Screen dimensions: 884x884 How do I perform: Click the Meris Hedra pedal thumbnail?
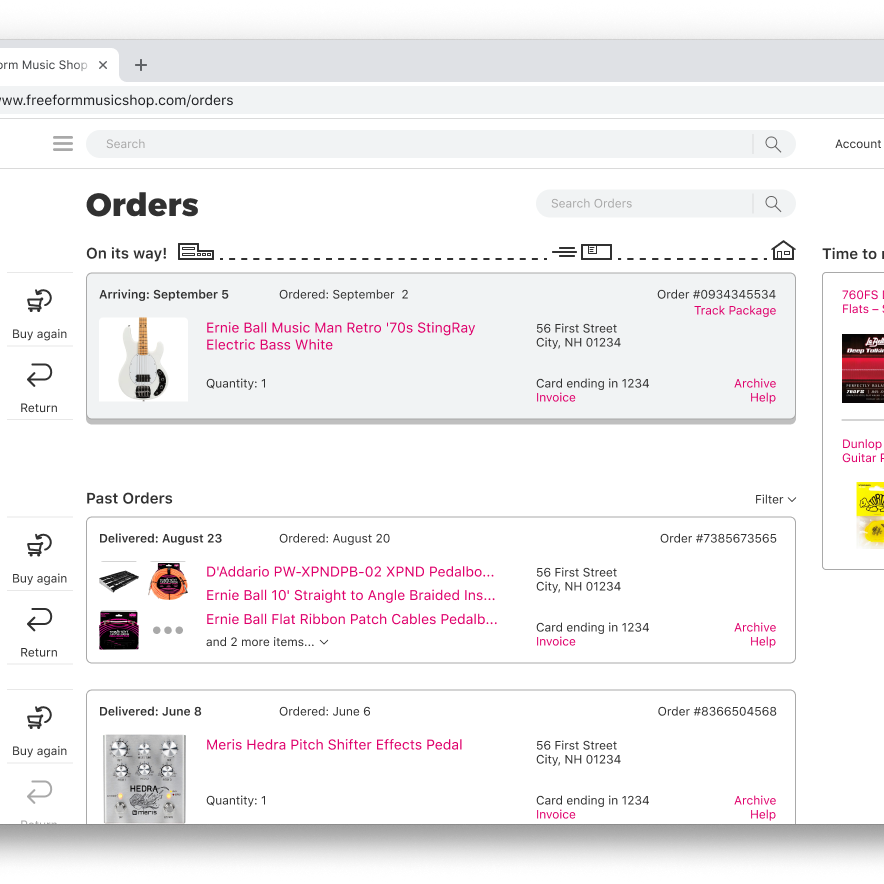pyautogui.click(x=144, y=779)
